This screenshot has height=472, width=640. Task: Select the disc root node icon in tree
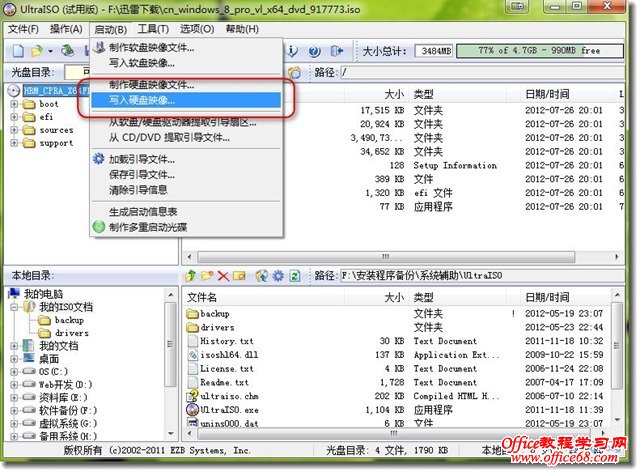click(14, 91)
